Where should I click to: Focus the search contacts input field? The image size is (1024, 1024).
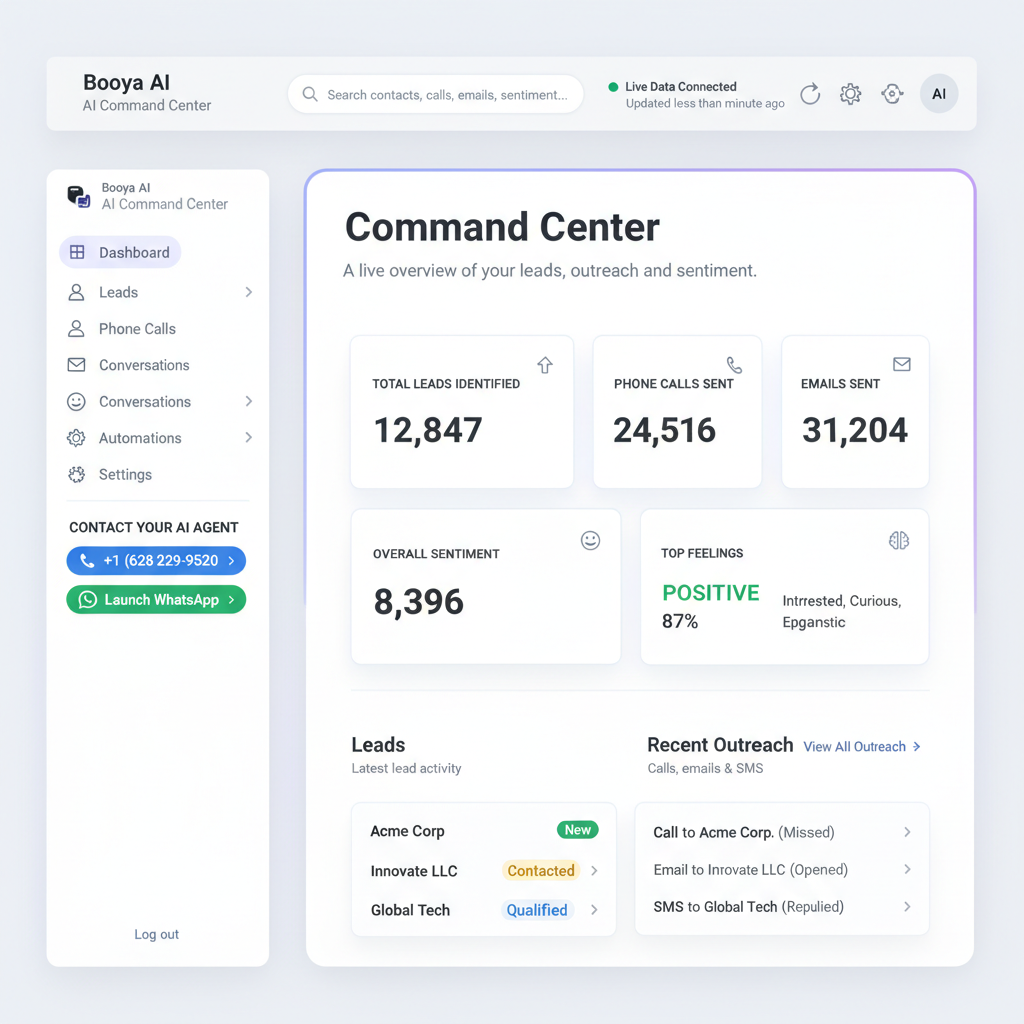pyautogui.click(x=436, y=94)
